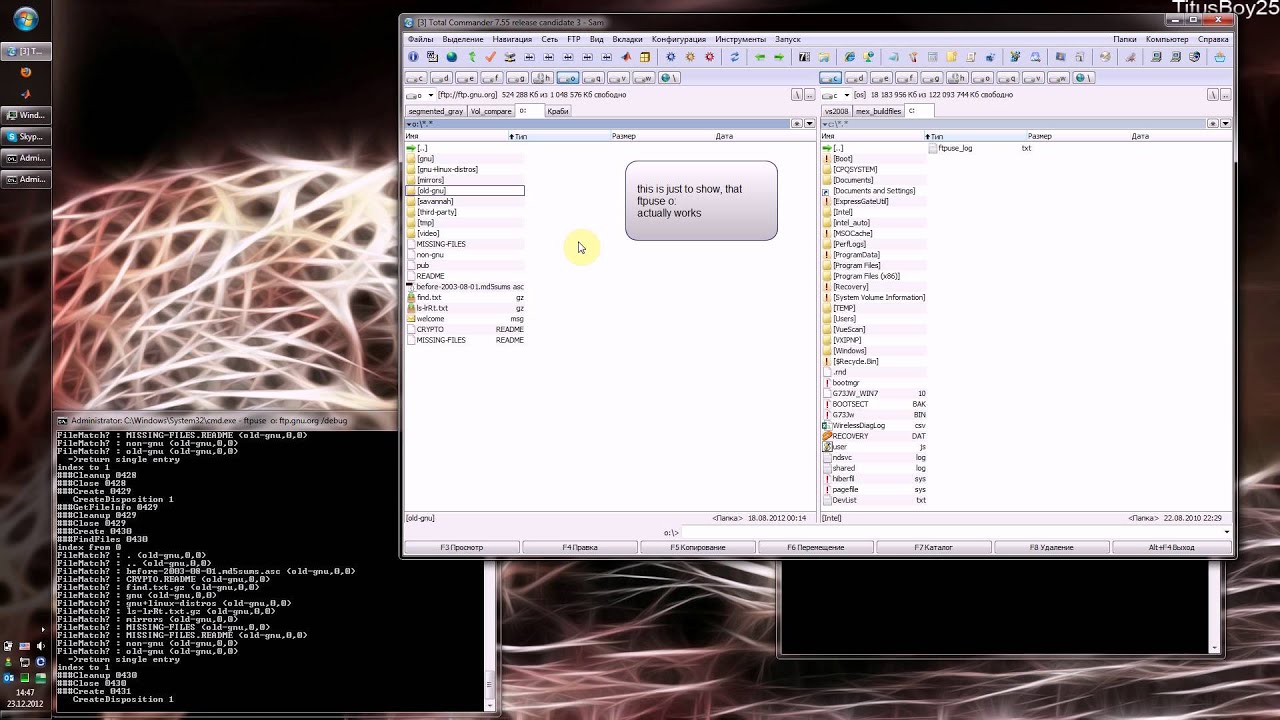Open the Инструменты menu
1280x720 pixels.
tap(741, 39)
